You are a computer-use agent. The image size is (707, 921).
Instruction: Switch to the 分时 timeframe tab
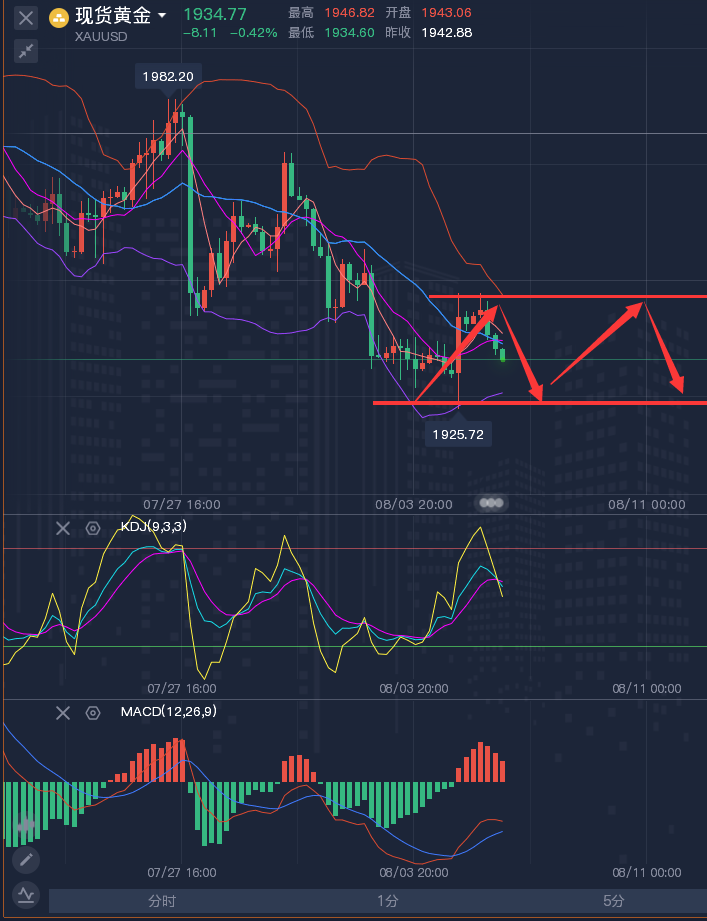click(162, 900)
